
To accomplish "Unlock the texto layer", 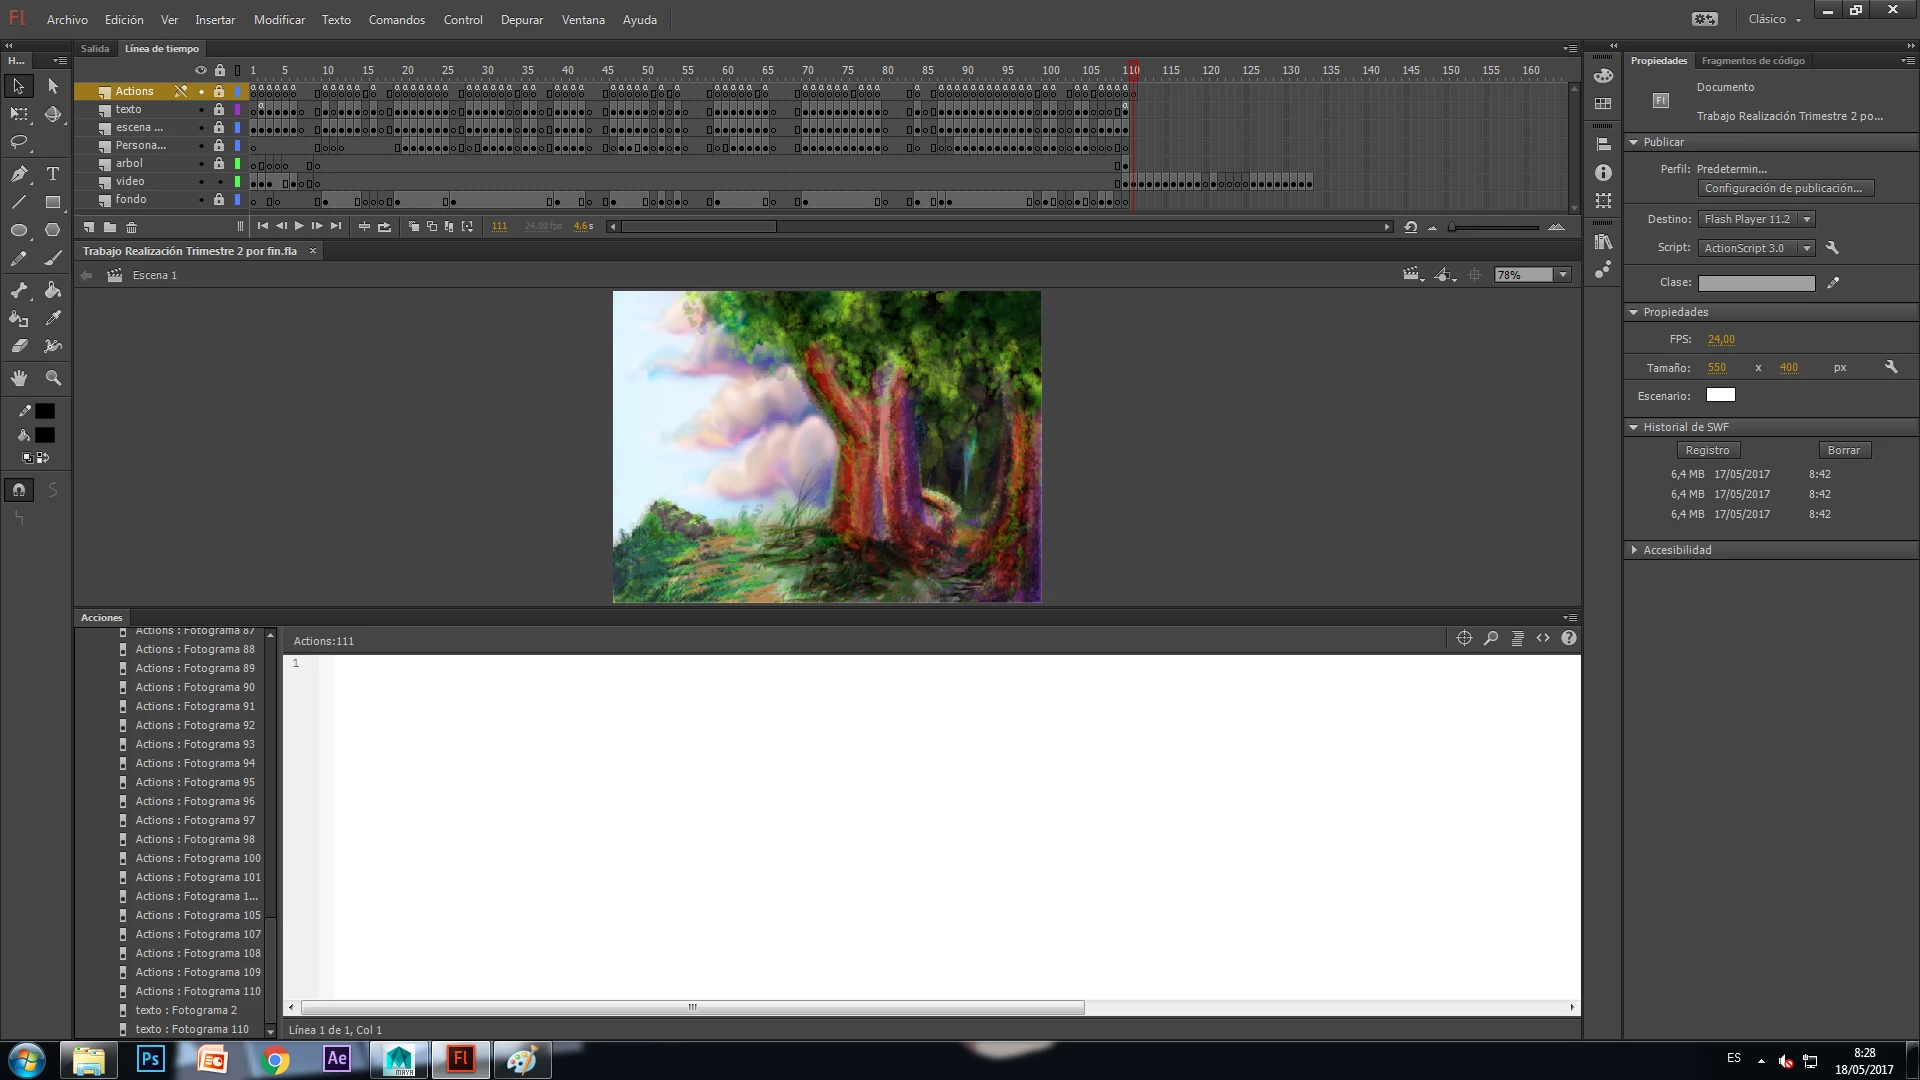I will (219, 109).
